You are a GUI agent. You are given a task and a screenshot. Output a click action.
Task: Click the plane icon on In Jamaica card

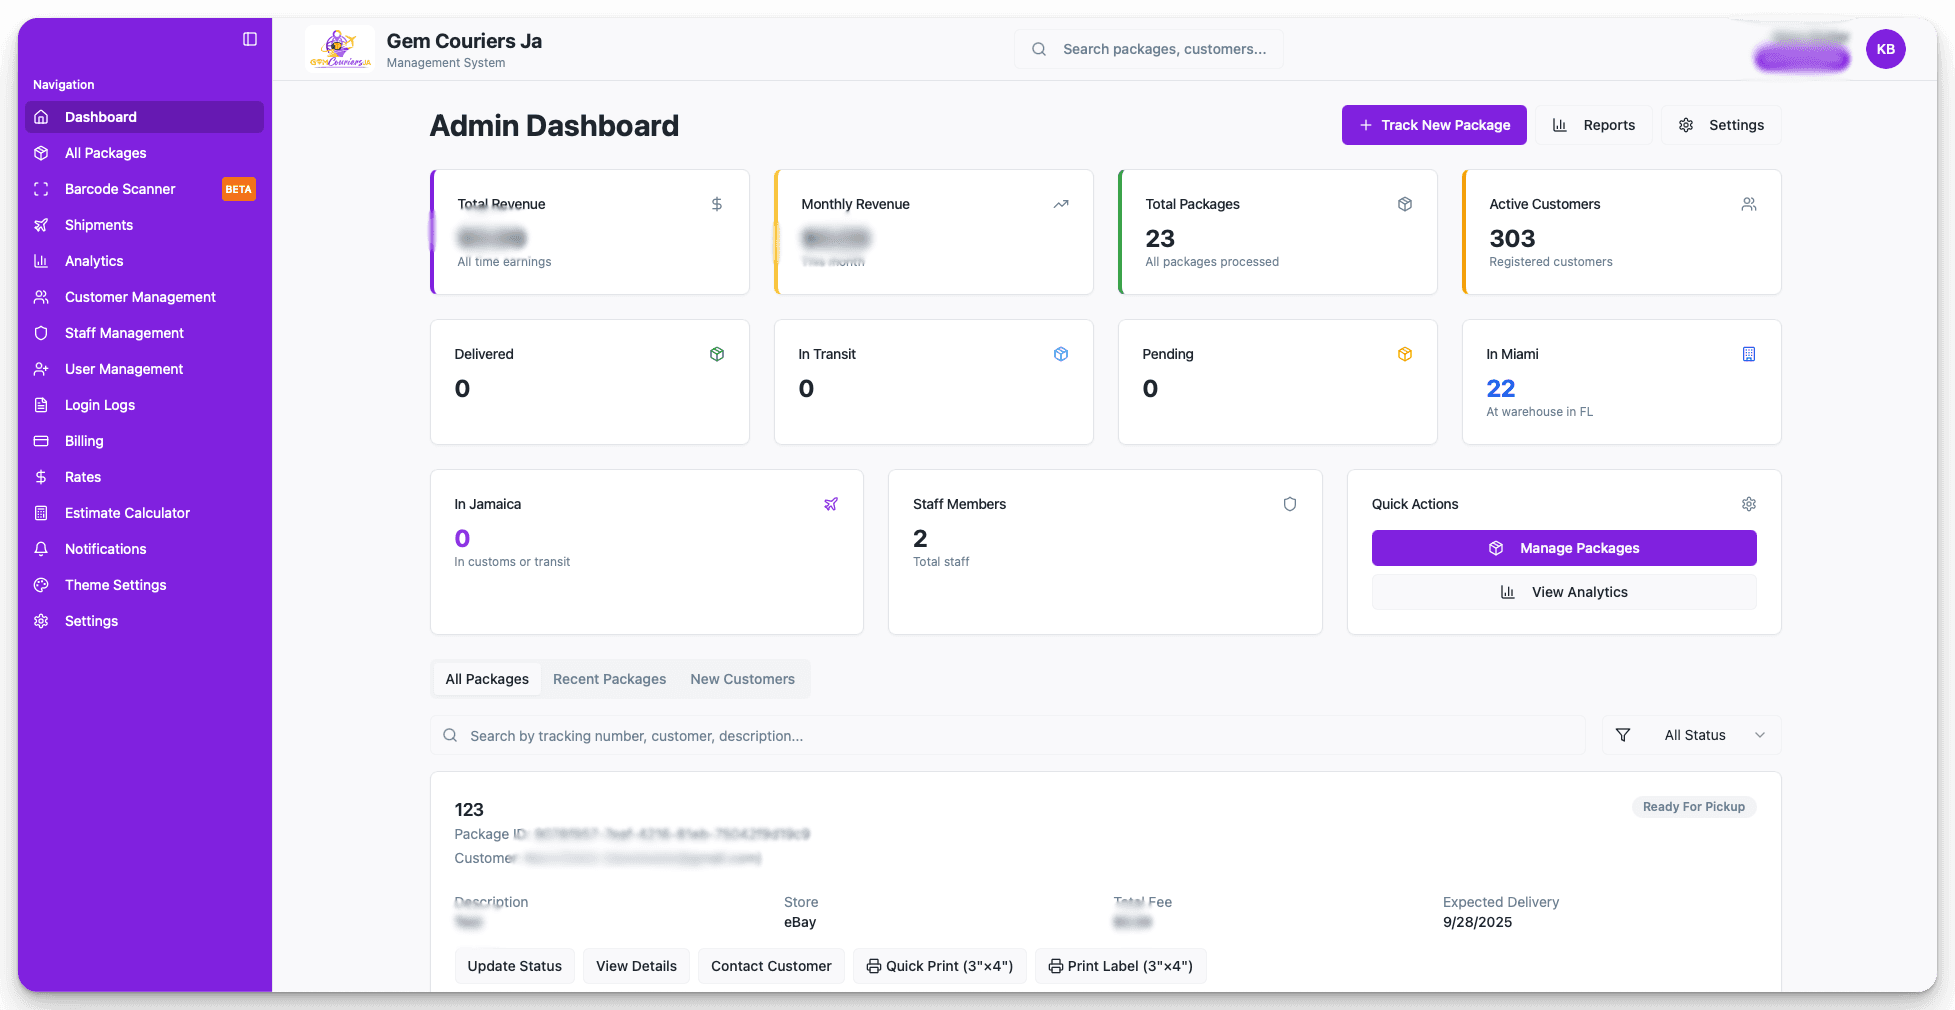[x=831, y=504]
